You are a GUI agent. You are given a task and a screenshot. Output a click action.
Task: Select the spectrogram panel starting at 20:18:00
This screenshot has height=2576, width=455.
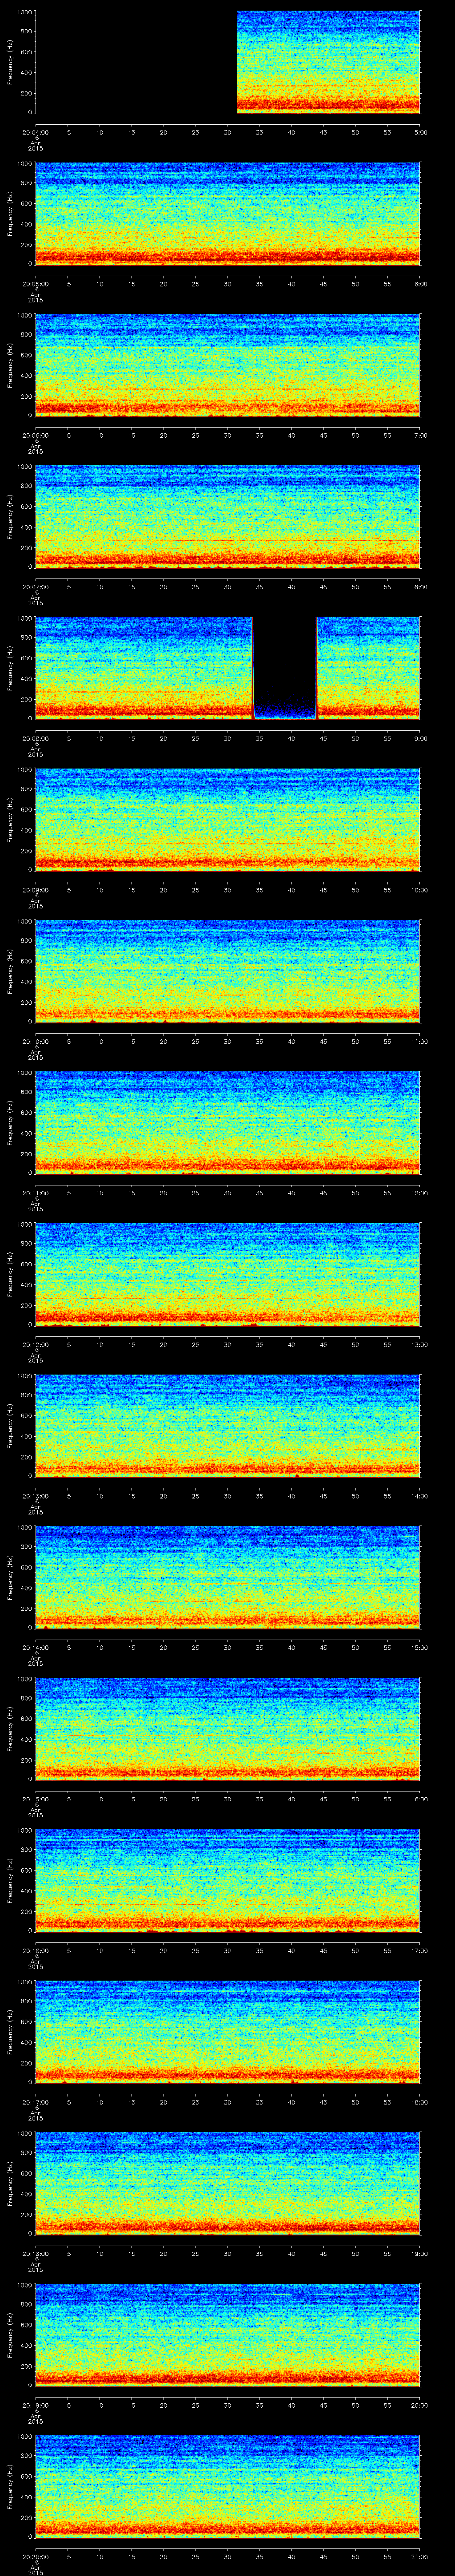coord(228,2183)
